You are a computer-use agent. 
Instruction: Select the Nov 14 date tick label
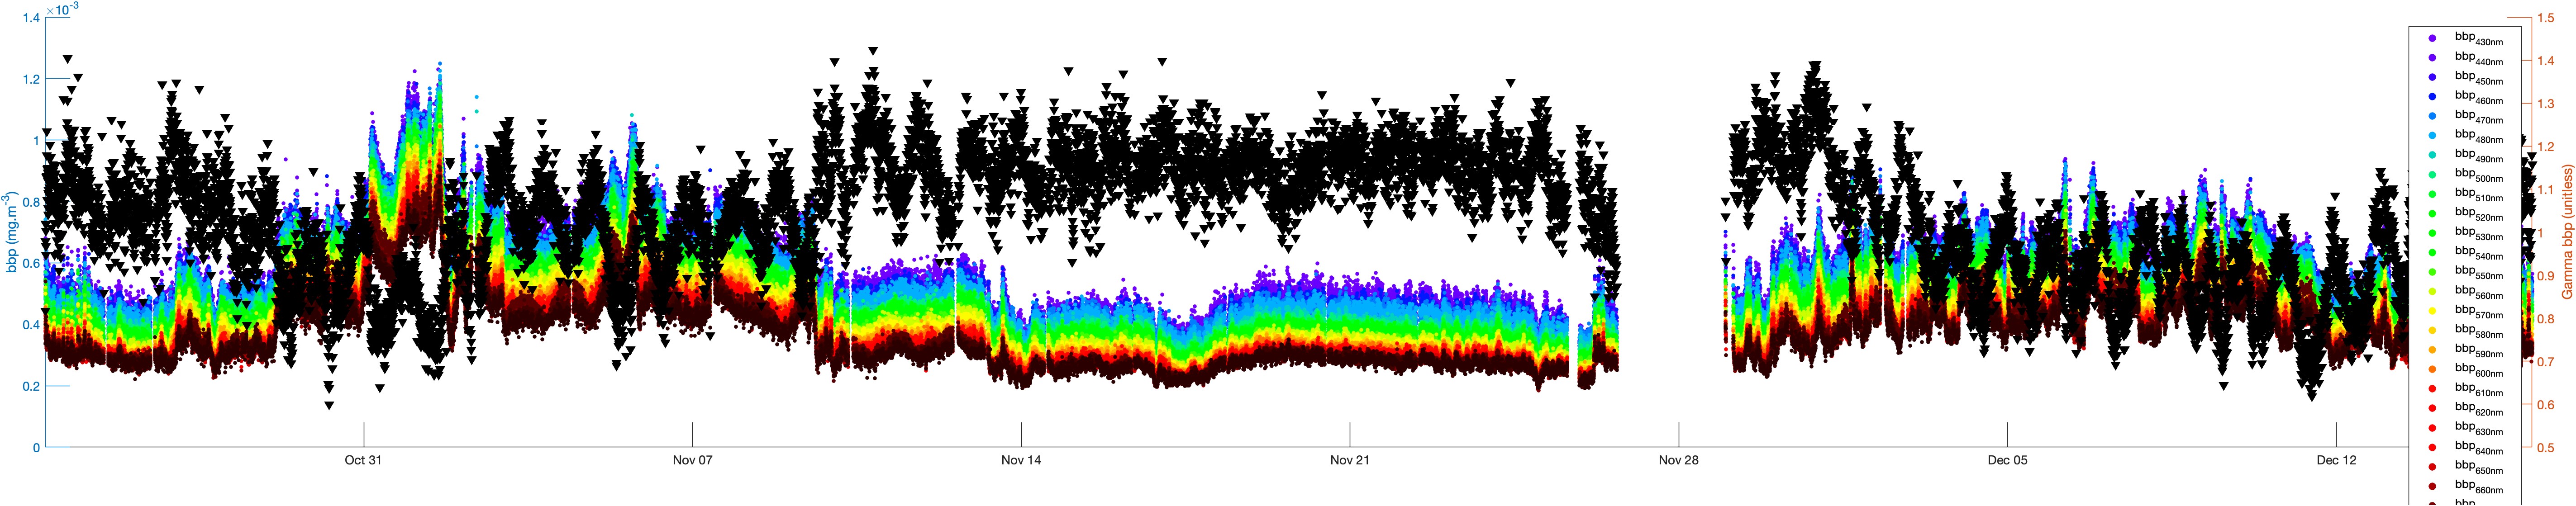click(x=1021, y=460)
